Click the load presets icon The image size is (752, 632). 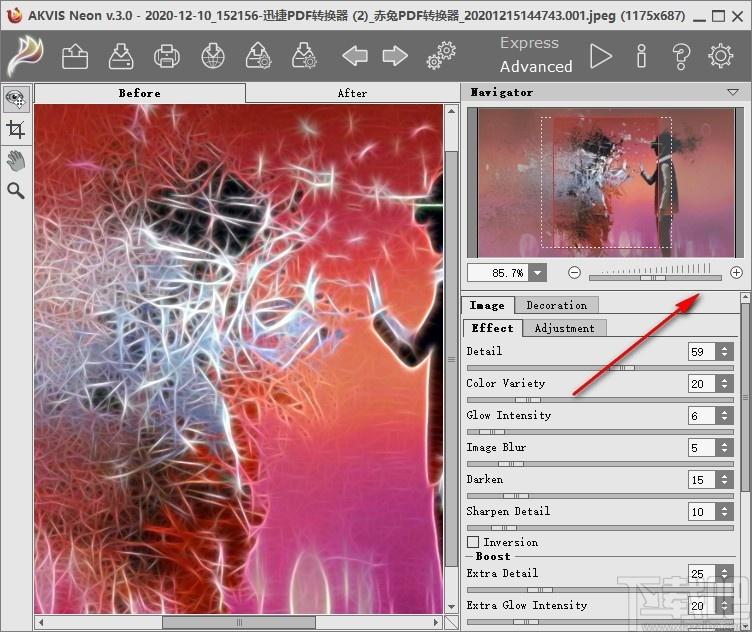click(258, 57)
